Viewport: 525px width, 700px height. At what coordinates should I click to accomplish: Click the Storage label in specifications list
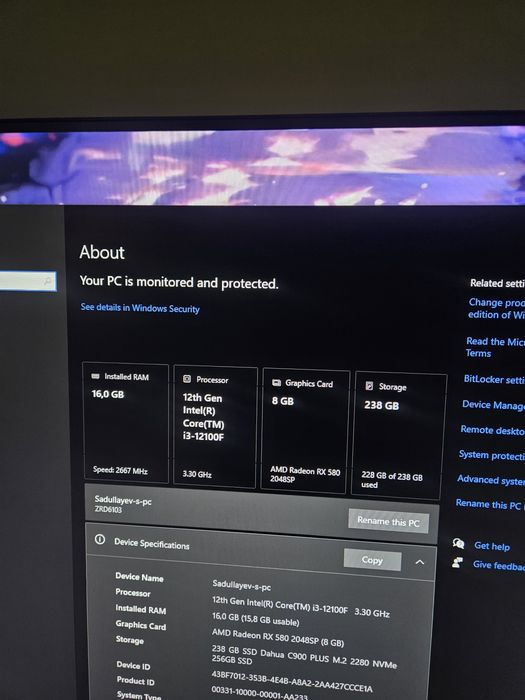coord(129,640)
